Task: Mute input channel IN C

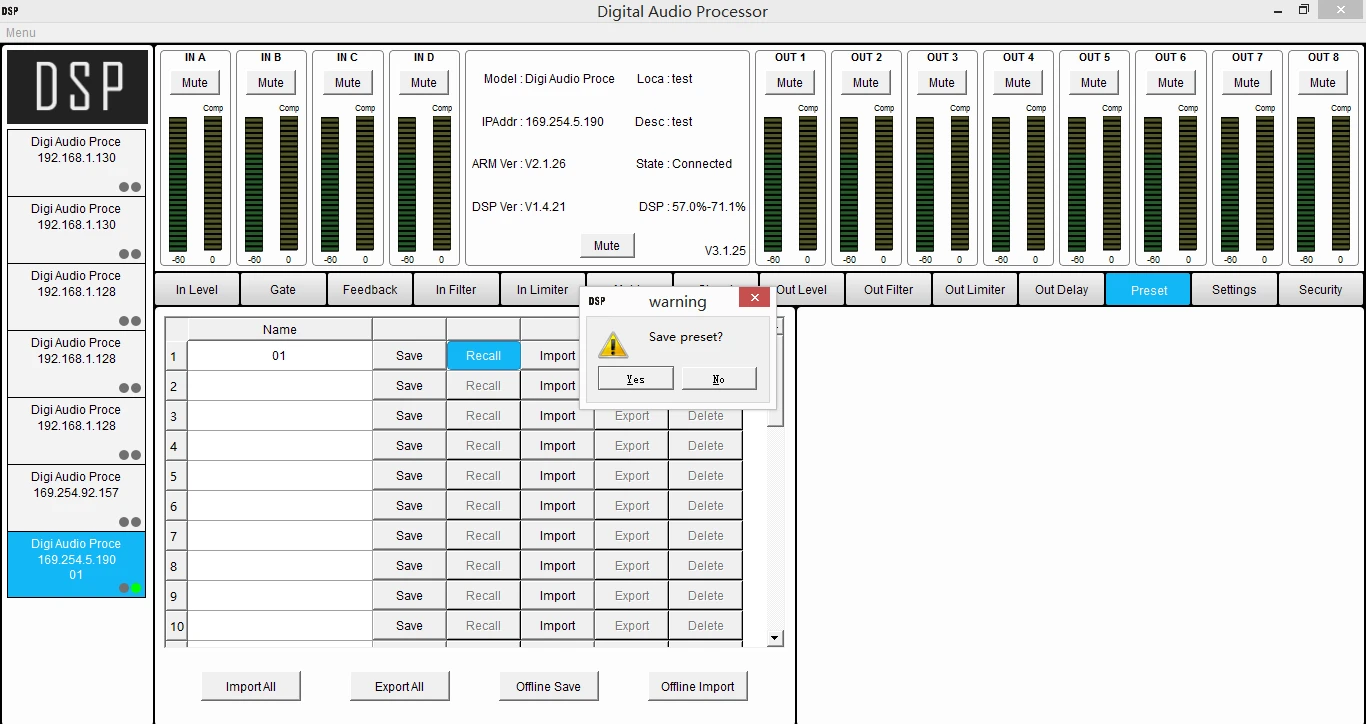Action: (x=348, y=82)
